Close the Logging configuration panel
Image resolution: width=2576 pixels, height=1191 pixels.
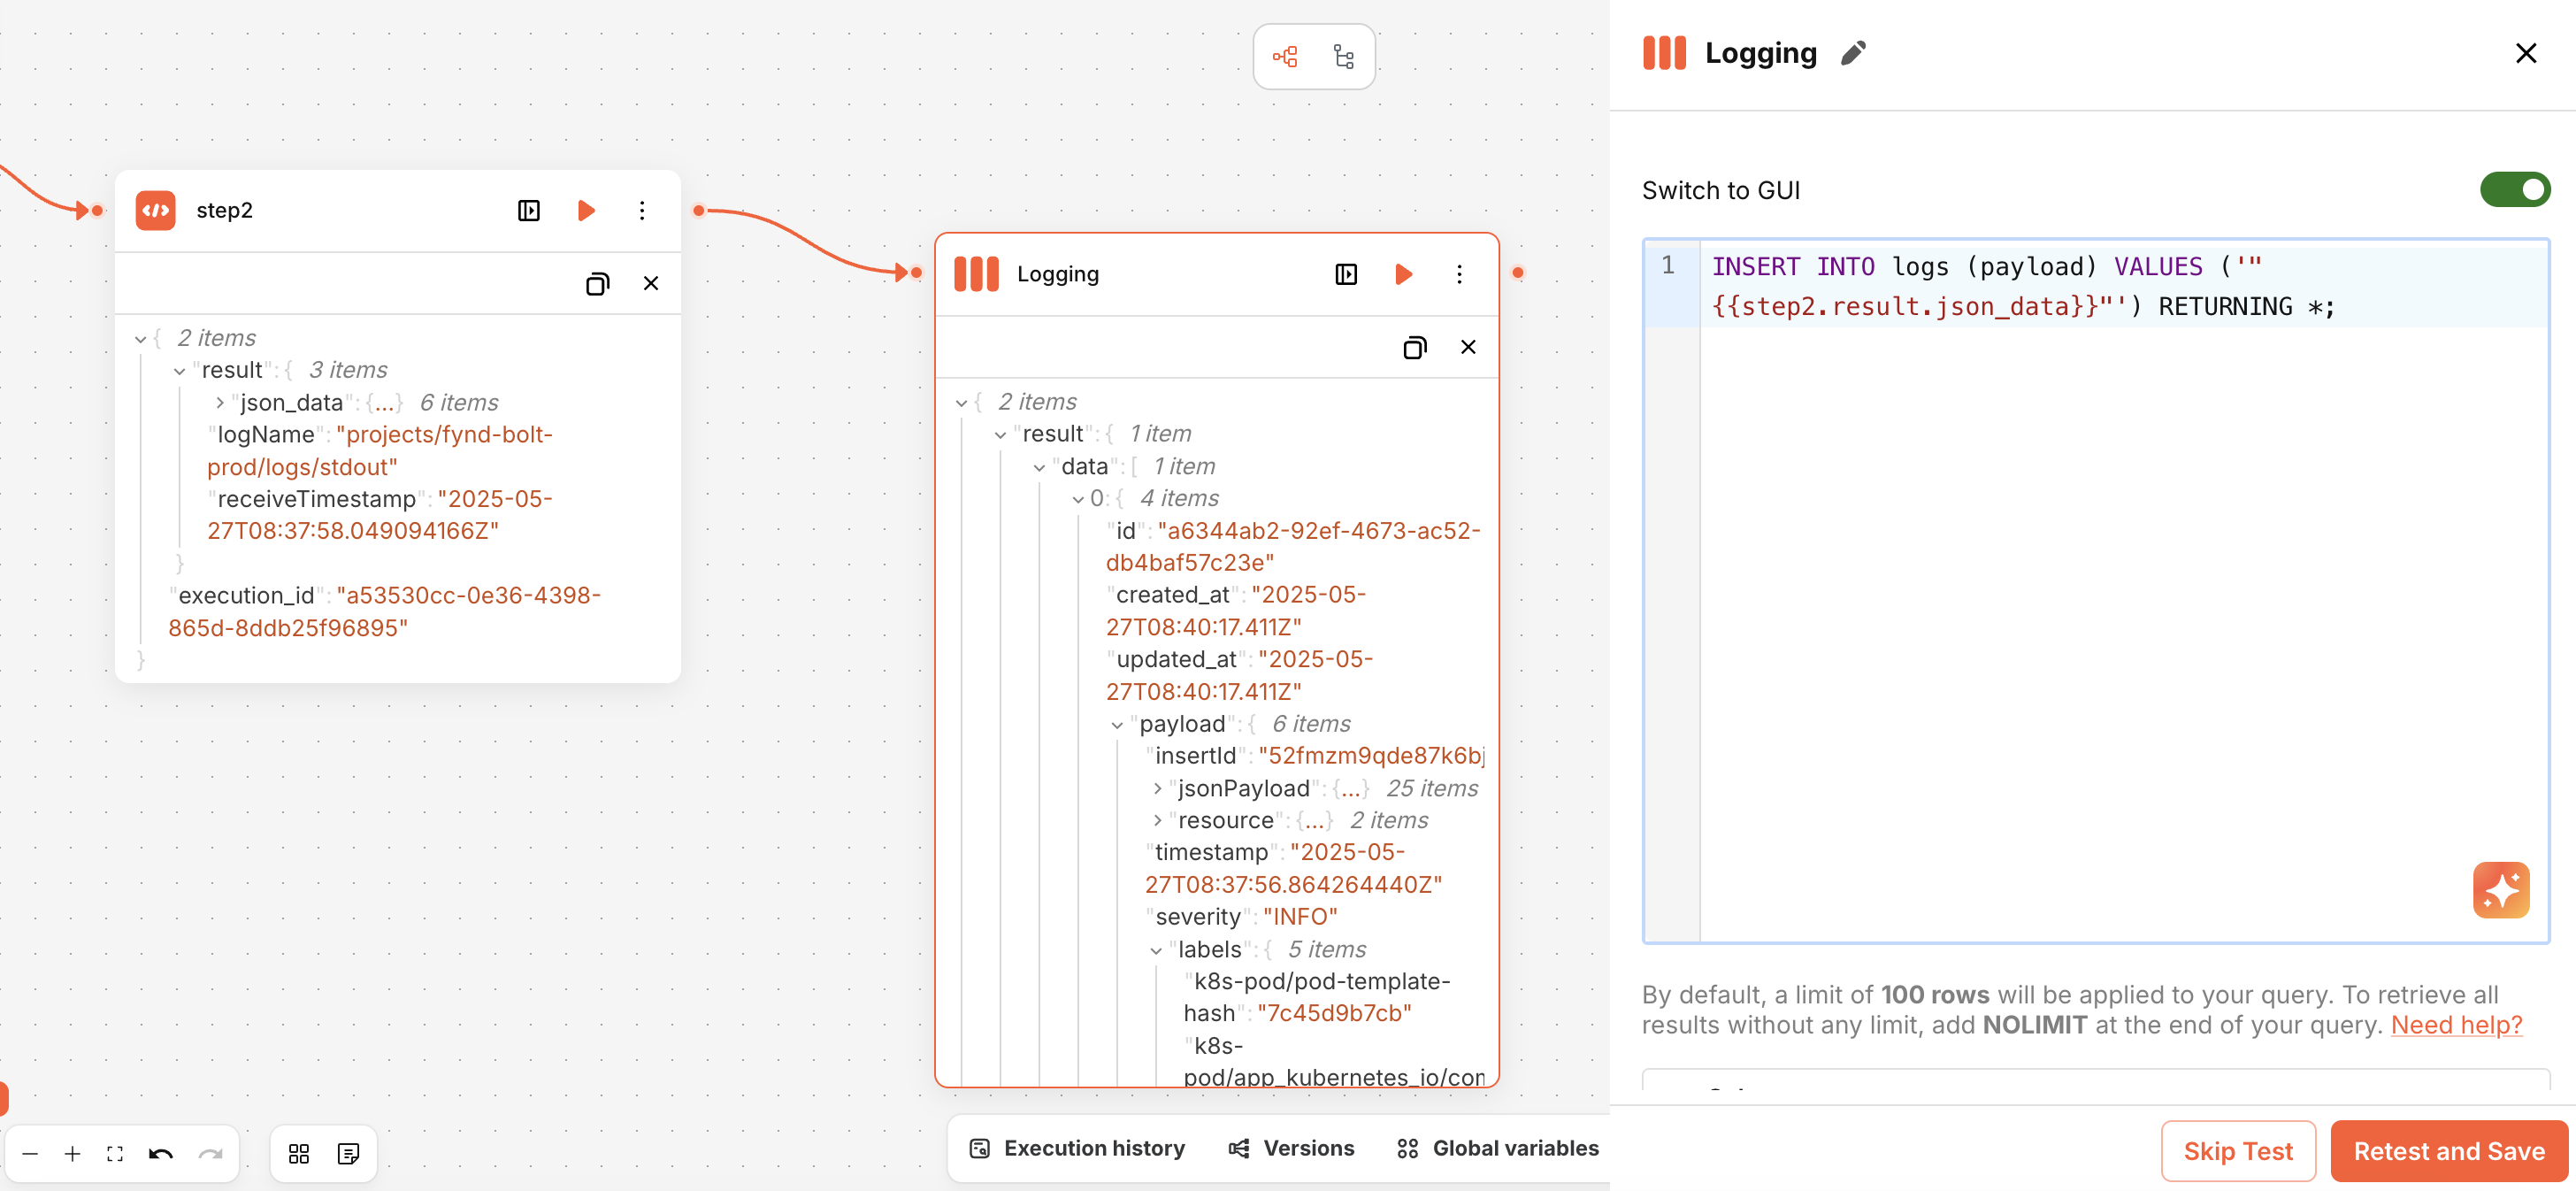(2526, 53)
